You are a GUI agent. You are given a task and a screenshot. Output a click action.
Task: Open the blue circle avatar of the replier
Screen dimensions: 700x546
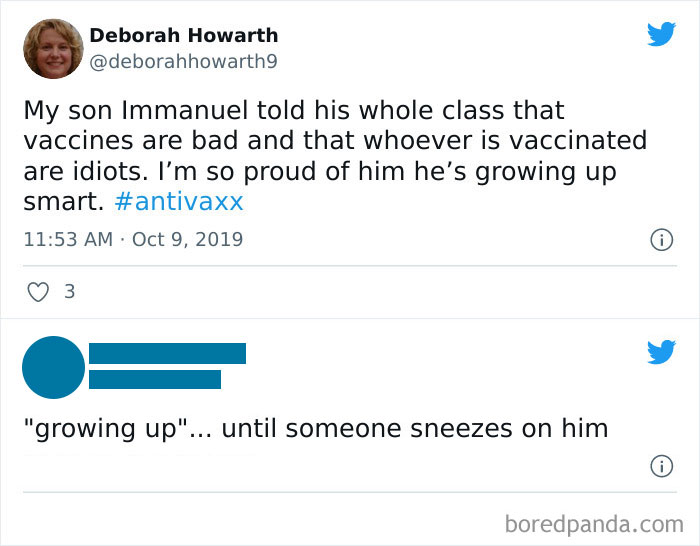tap(53, 367)
